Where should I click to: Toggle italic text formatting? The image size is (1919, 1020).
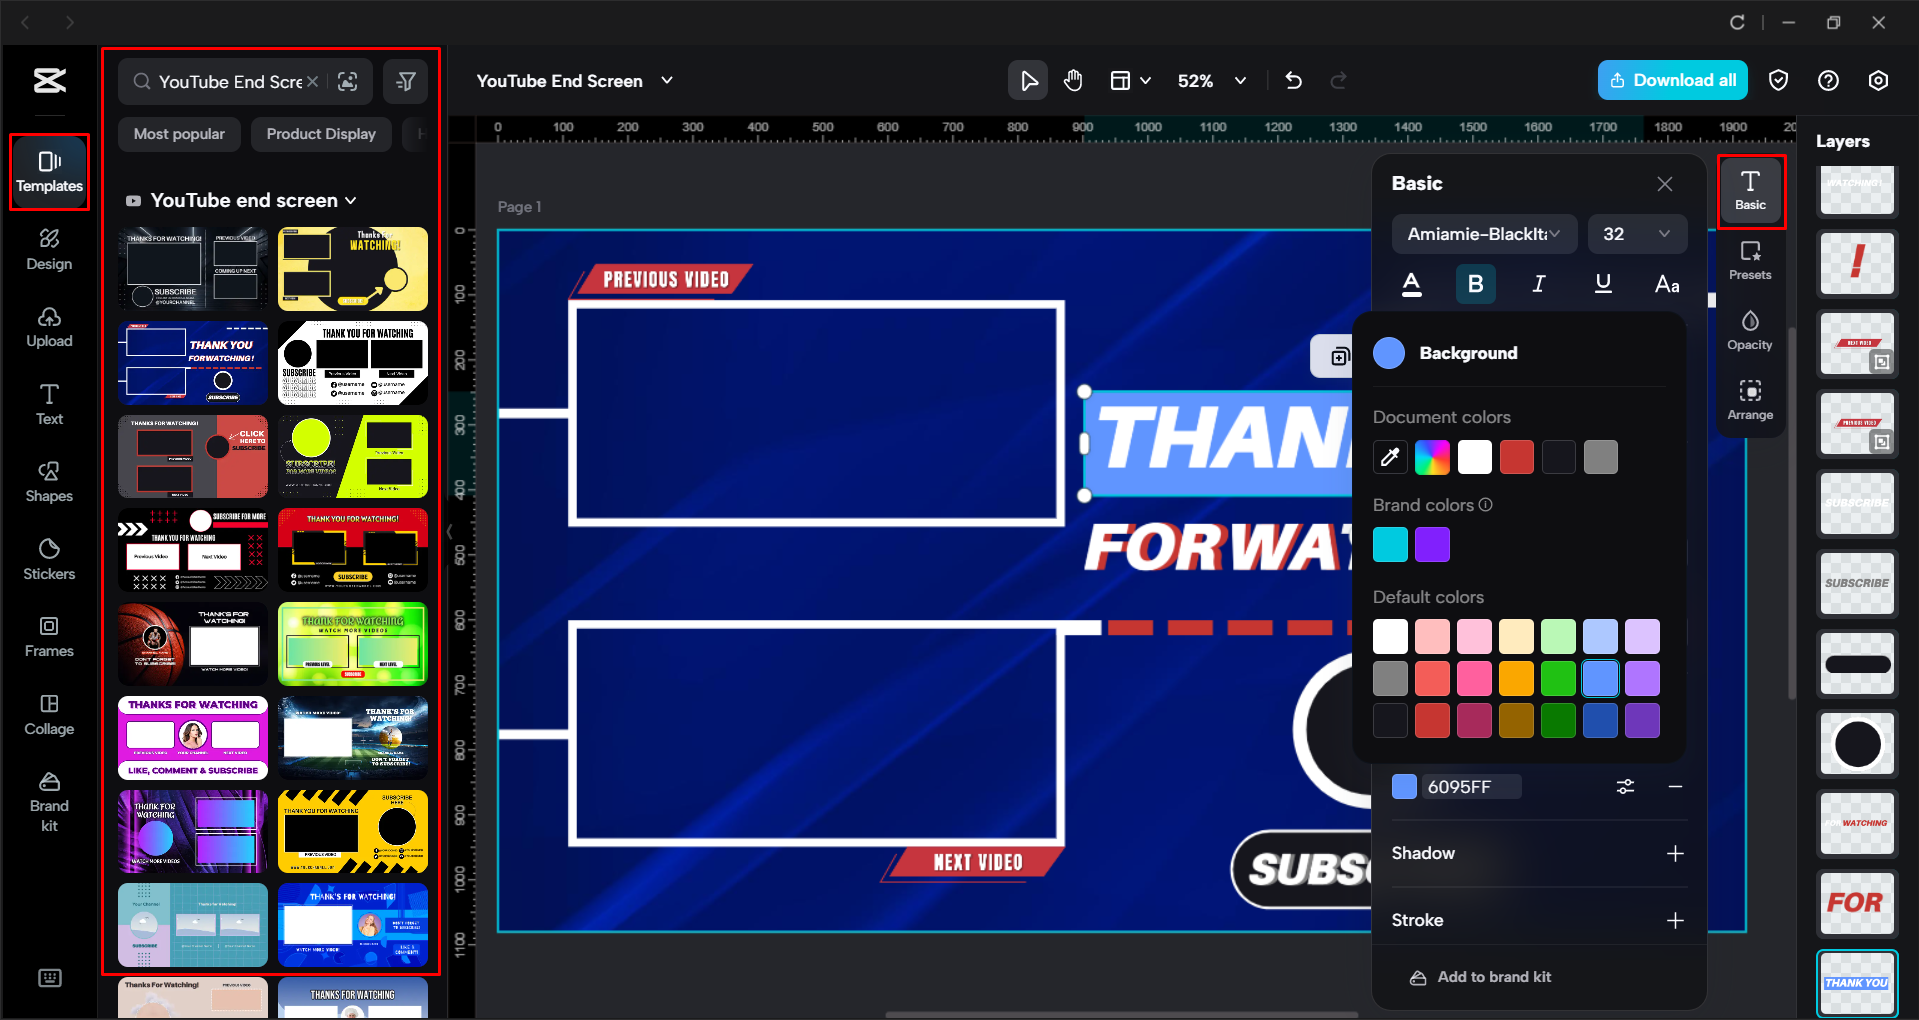(x=1539, y=284)
